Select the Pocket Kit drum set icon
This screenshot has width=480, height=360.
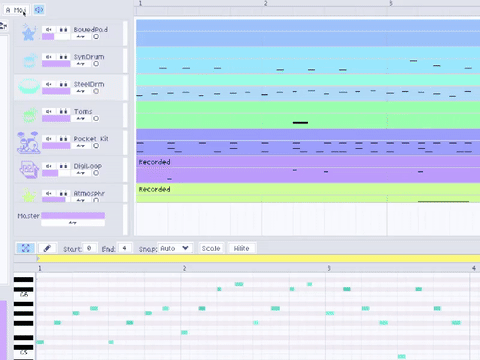coord(29,142)
